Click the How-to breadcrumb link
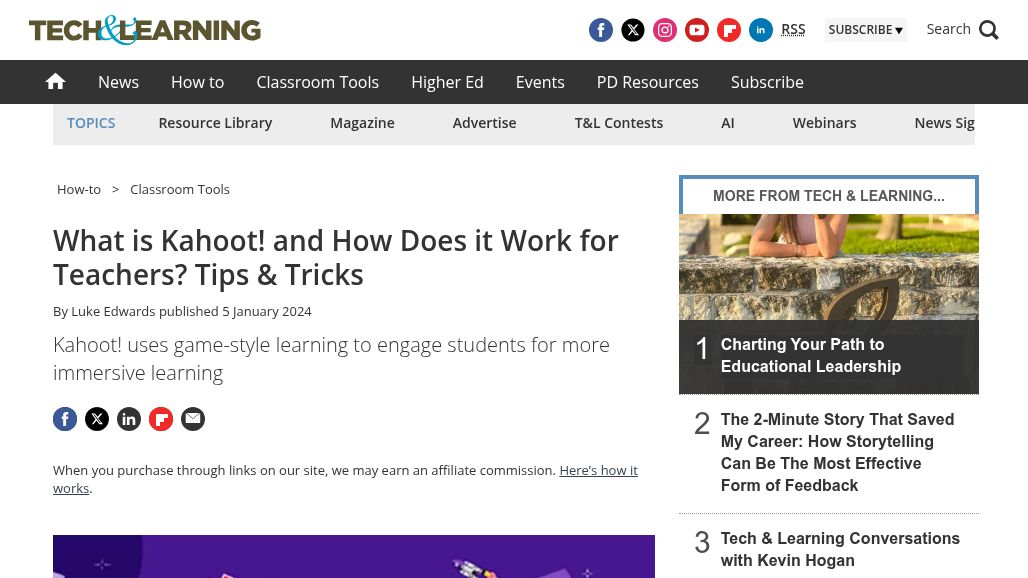The image size is (1028, 578). [79, 189]
